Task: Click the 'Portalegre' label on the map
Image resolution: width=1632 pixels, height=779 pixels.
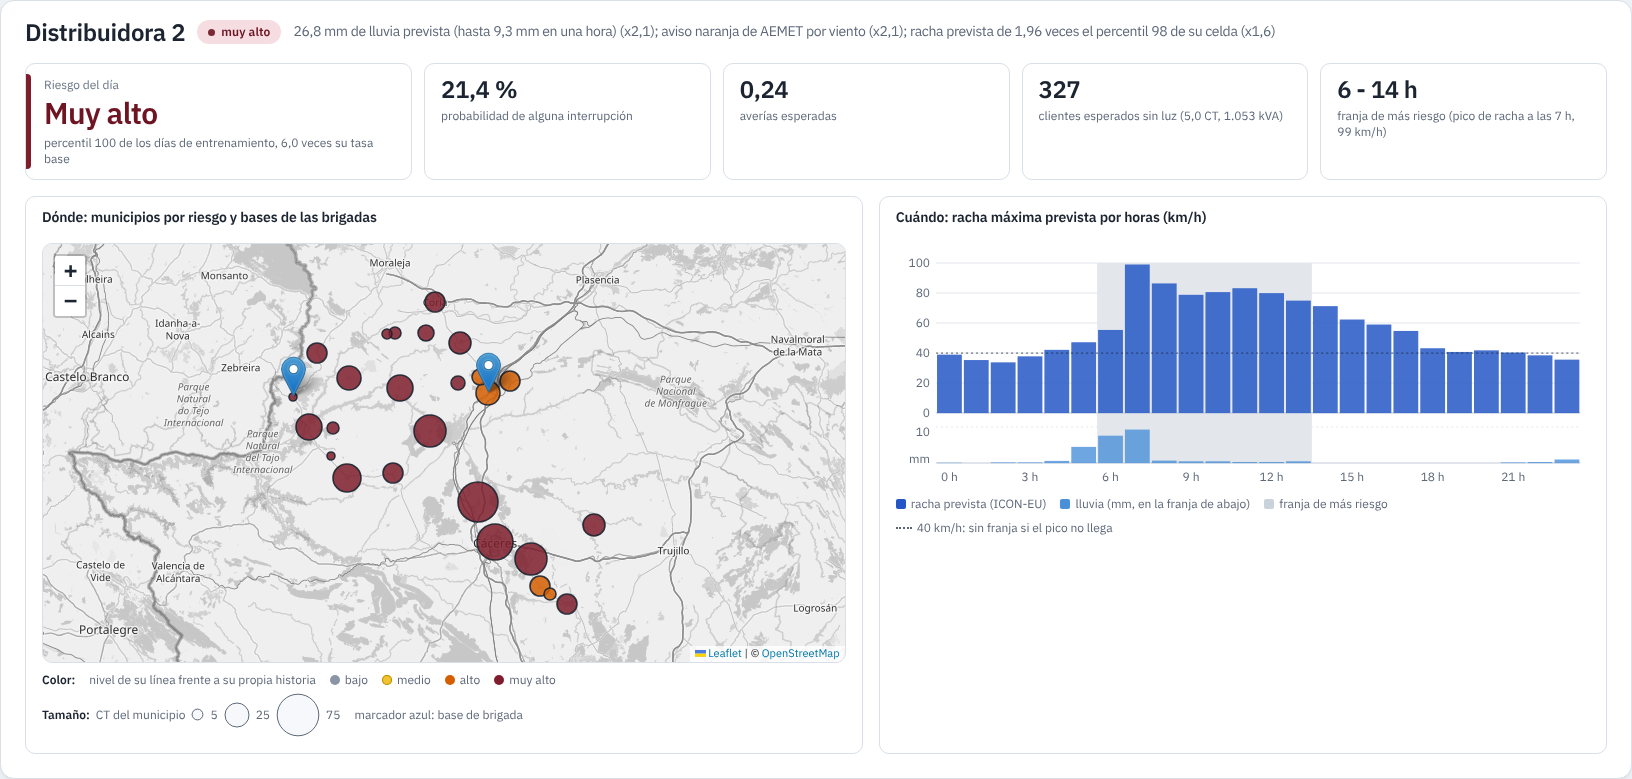Action: pyautogui.click(x=109, y=630)
